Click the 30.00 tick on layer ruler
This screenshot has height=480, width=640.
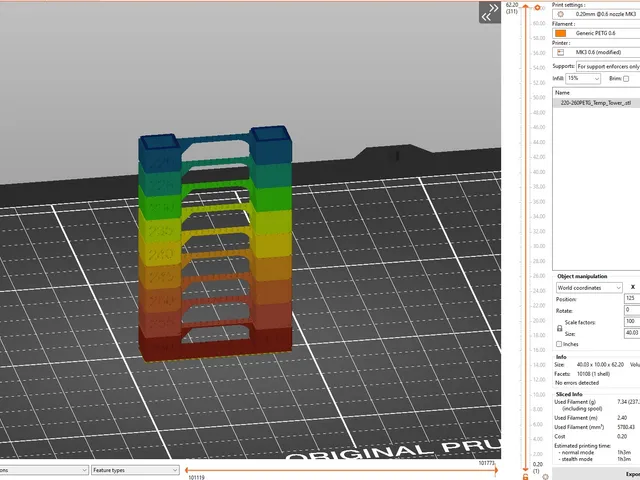coord(539,246)
